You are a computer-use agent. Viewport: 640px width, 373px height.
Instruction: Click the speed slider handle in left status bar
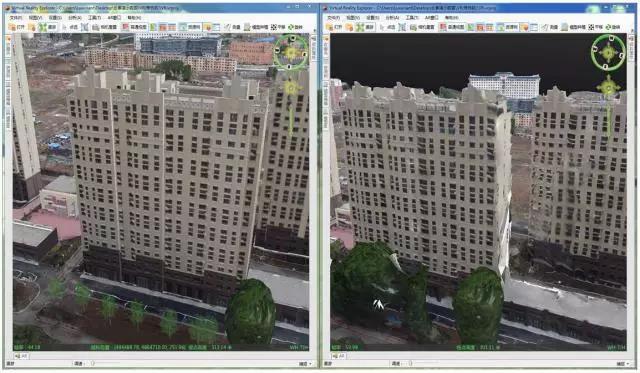pos(92,364)
